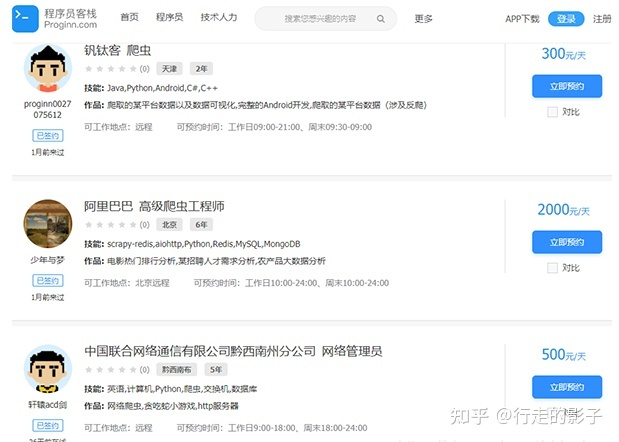This screenshot has height=442, width=619.
Task: Click APP下载 link
Action: [522, 19]
